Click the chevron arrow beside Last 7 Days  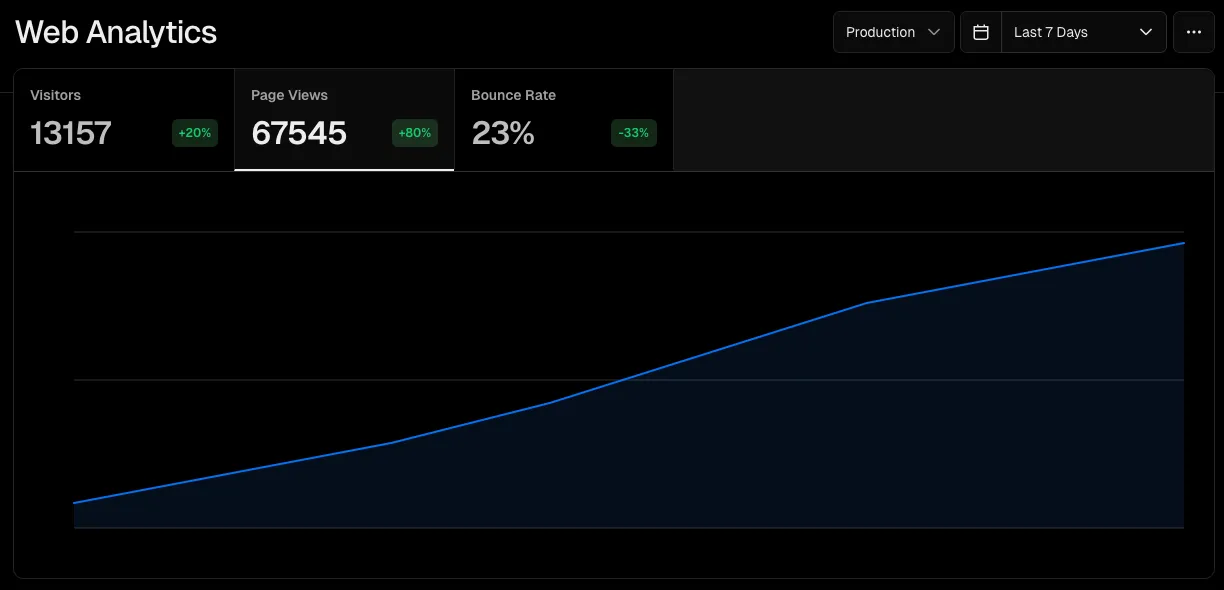(1146, 32)
